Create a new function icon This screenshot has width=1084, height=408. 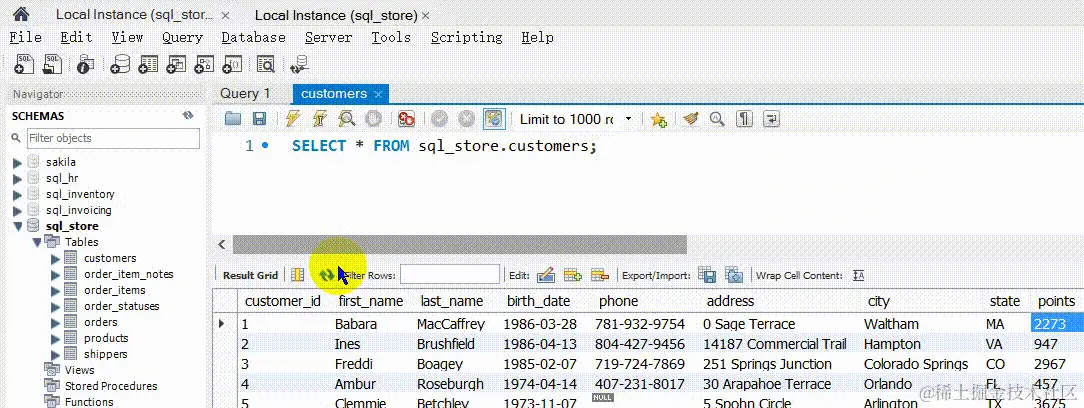point(232,64)
